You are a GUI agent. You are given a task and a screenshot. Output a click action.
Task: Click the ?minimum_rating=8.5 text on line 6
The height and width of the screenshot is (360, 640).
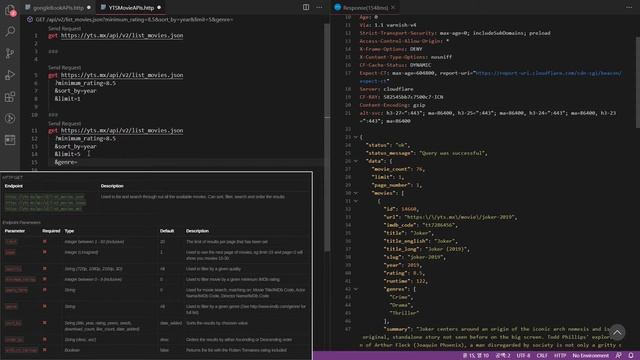(x=85, y=83)
